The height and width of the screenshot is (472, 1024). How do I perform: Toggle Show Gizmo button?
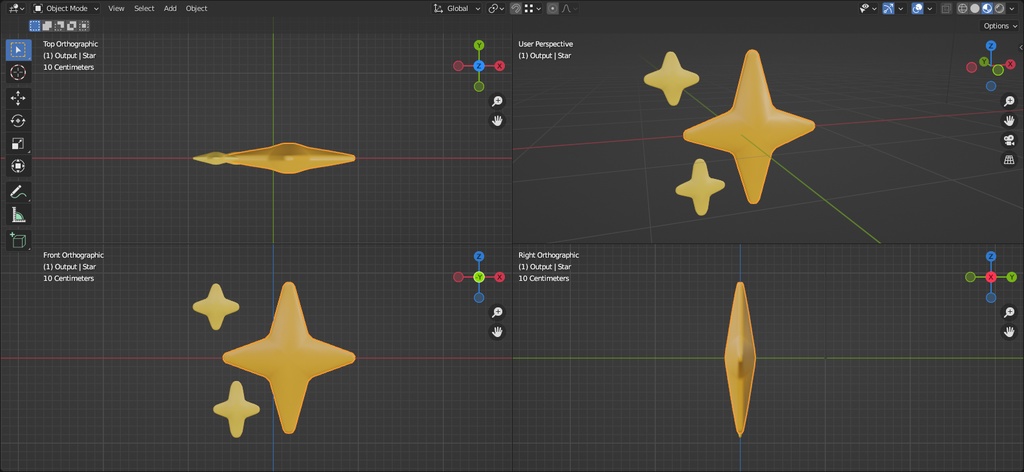coord(888,8)
